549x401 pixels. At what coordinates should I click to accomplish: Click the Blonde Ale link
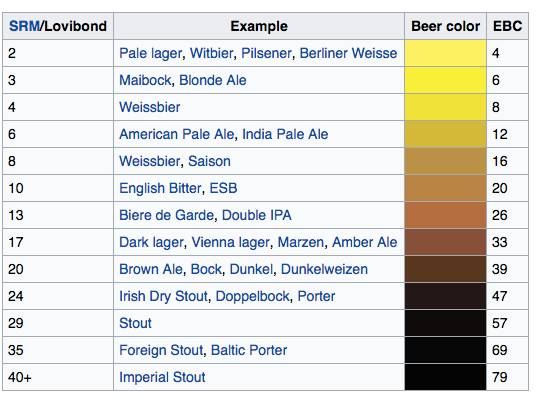point(213,80)
